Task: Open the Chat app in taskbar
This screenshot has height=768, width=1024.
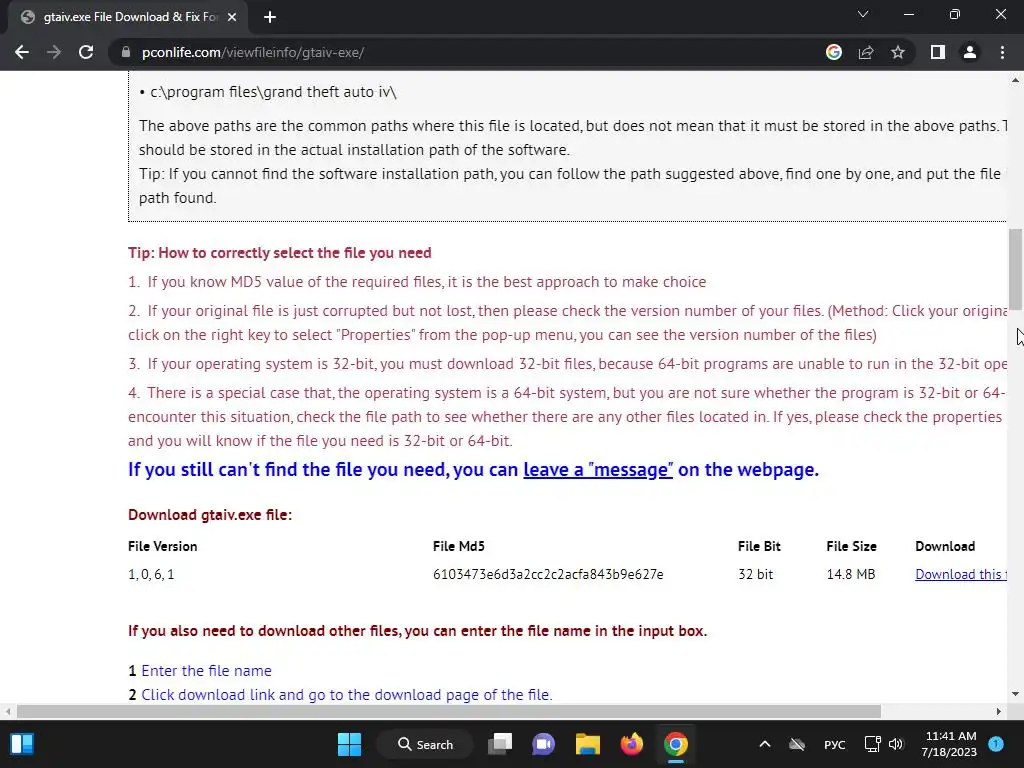Action: [x=543, y=744]
